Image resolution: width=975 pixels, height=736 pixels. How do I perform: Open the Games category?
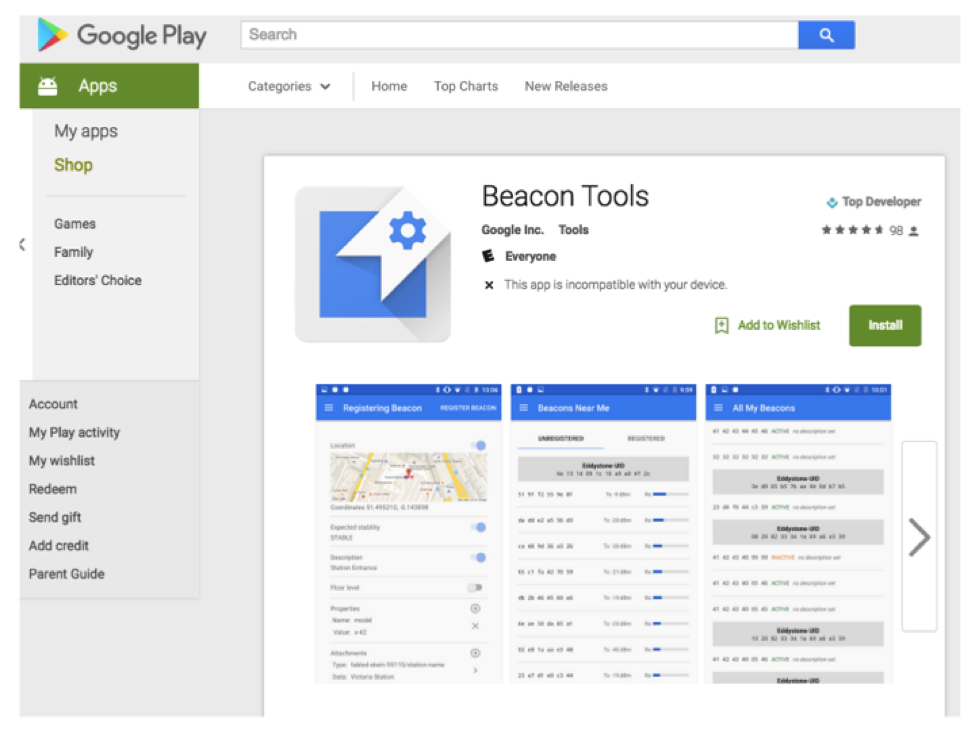[x=75, y=224]
